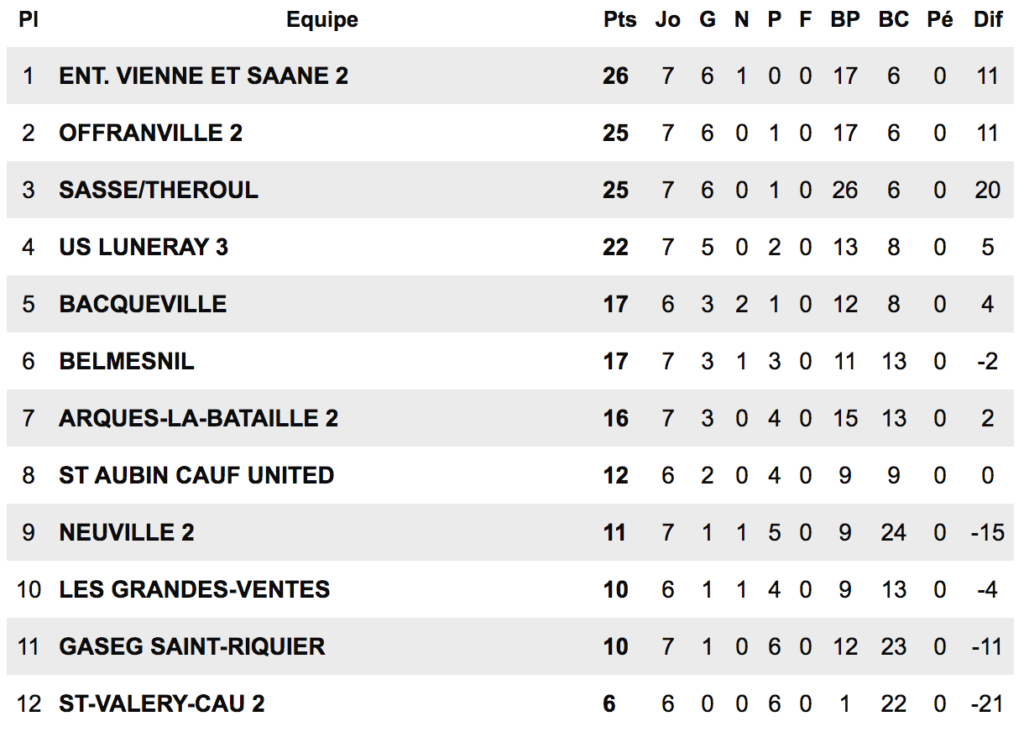The height and width of the screenshot is (732, 1024).
Task: Click LES GRANDES-VENTES team name
Action: (x=194, y=589)
